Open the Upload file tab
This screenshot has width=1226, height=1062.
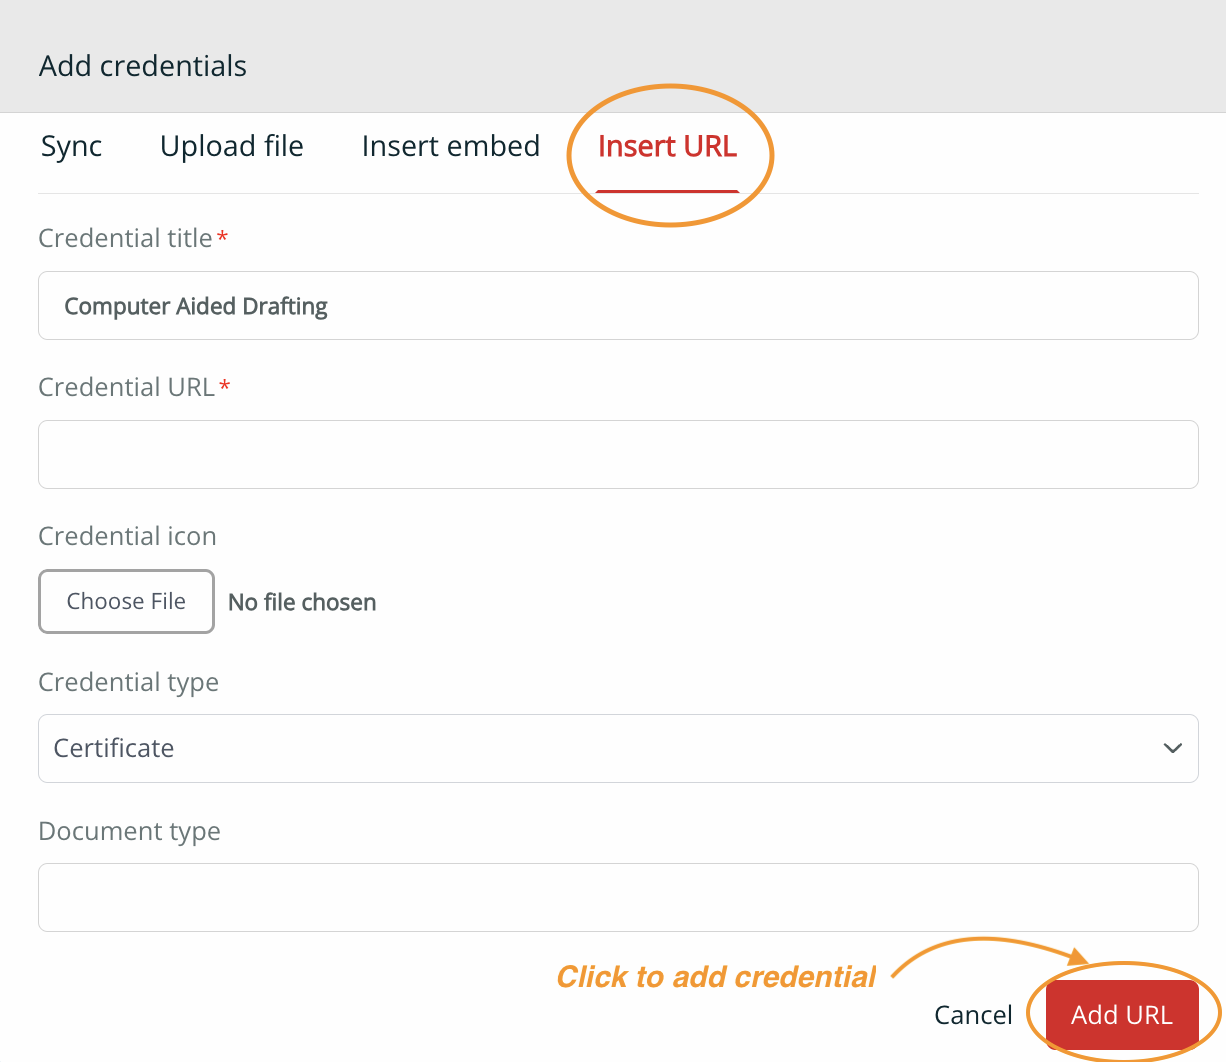(x=232, y=146)
